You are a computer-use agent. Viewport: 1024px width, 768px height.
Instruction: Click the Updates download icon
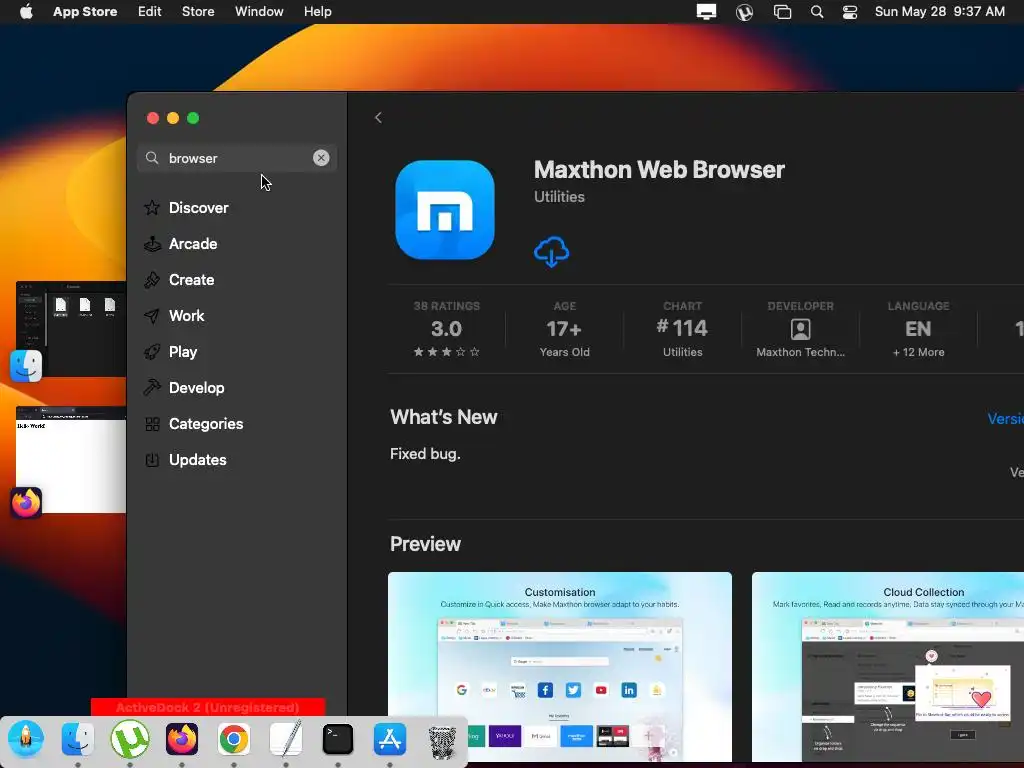point(152,460)
